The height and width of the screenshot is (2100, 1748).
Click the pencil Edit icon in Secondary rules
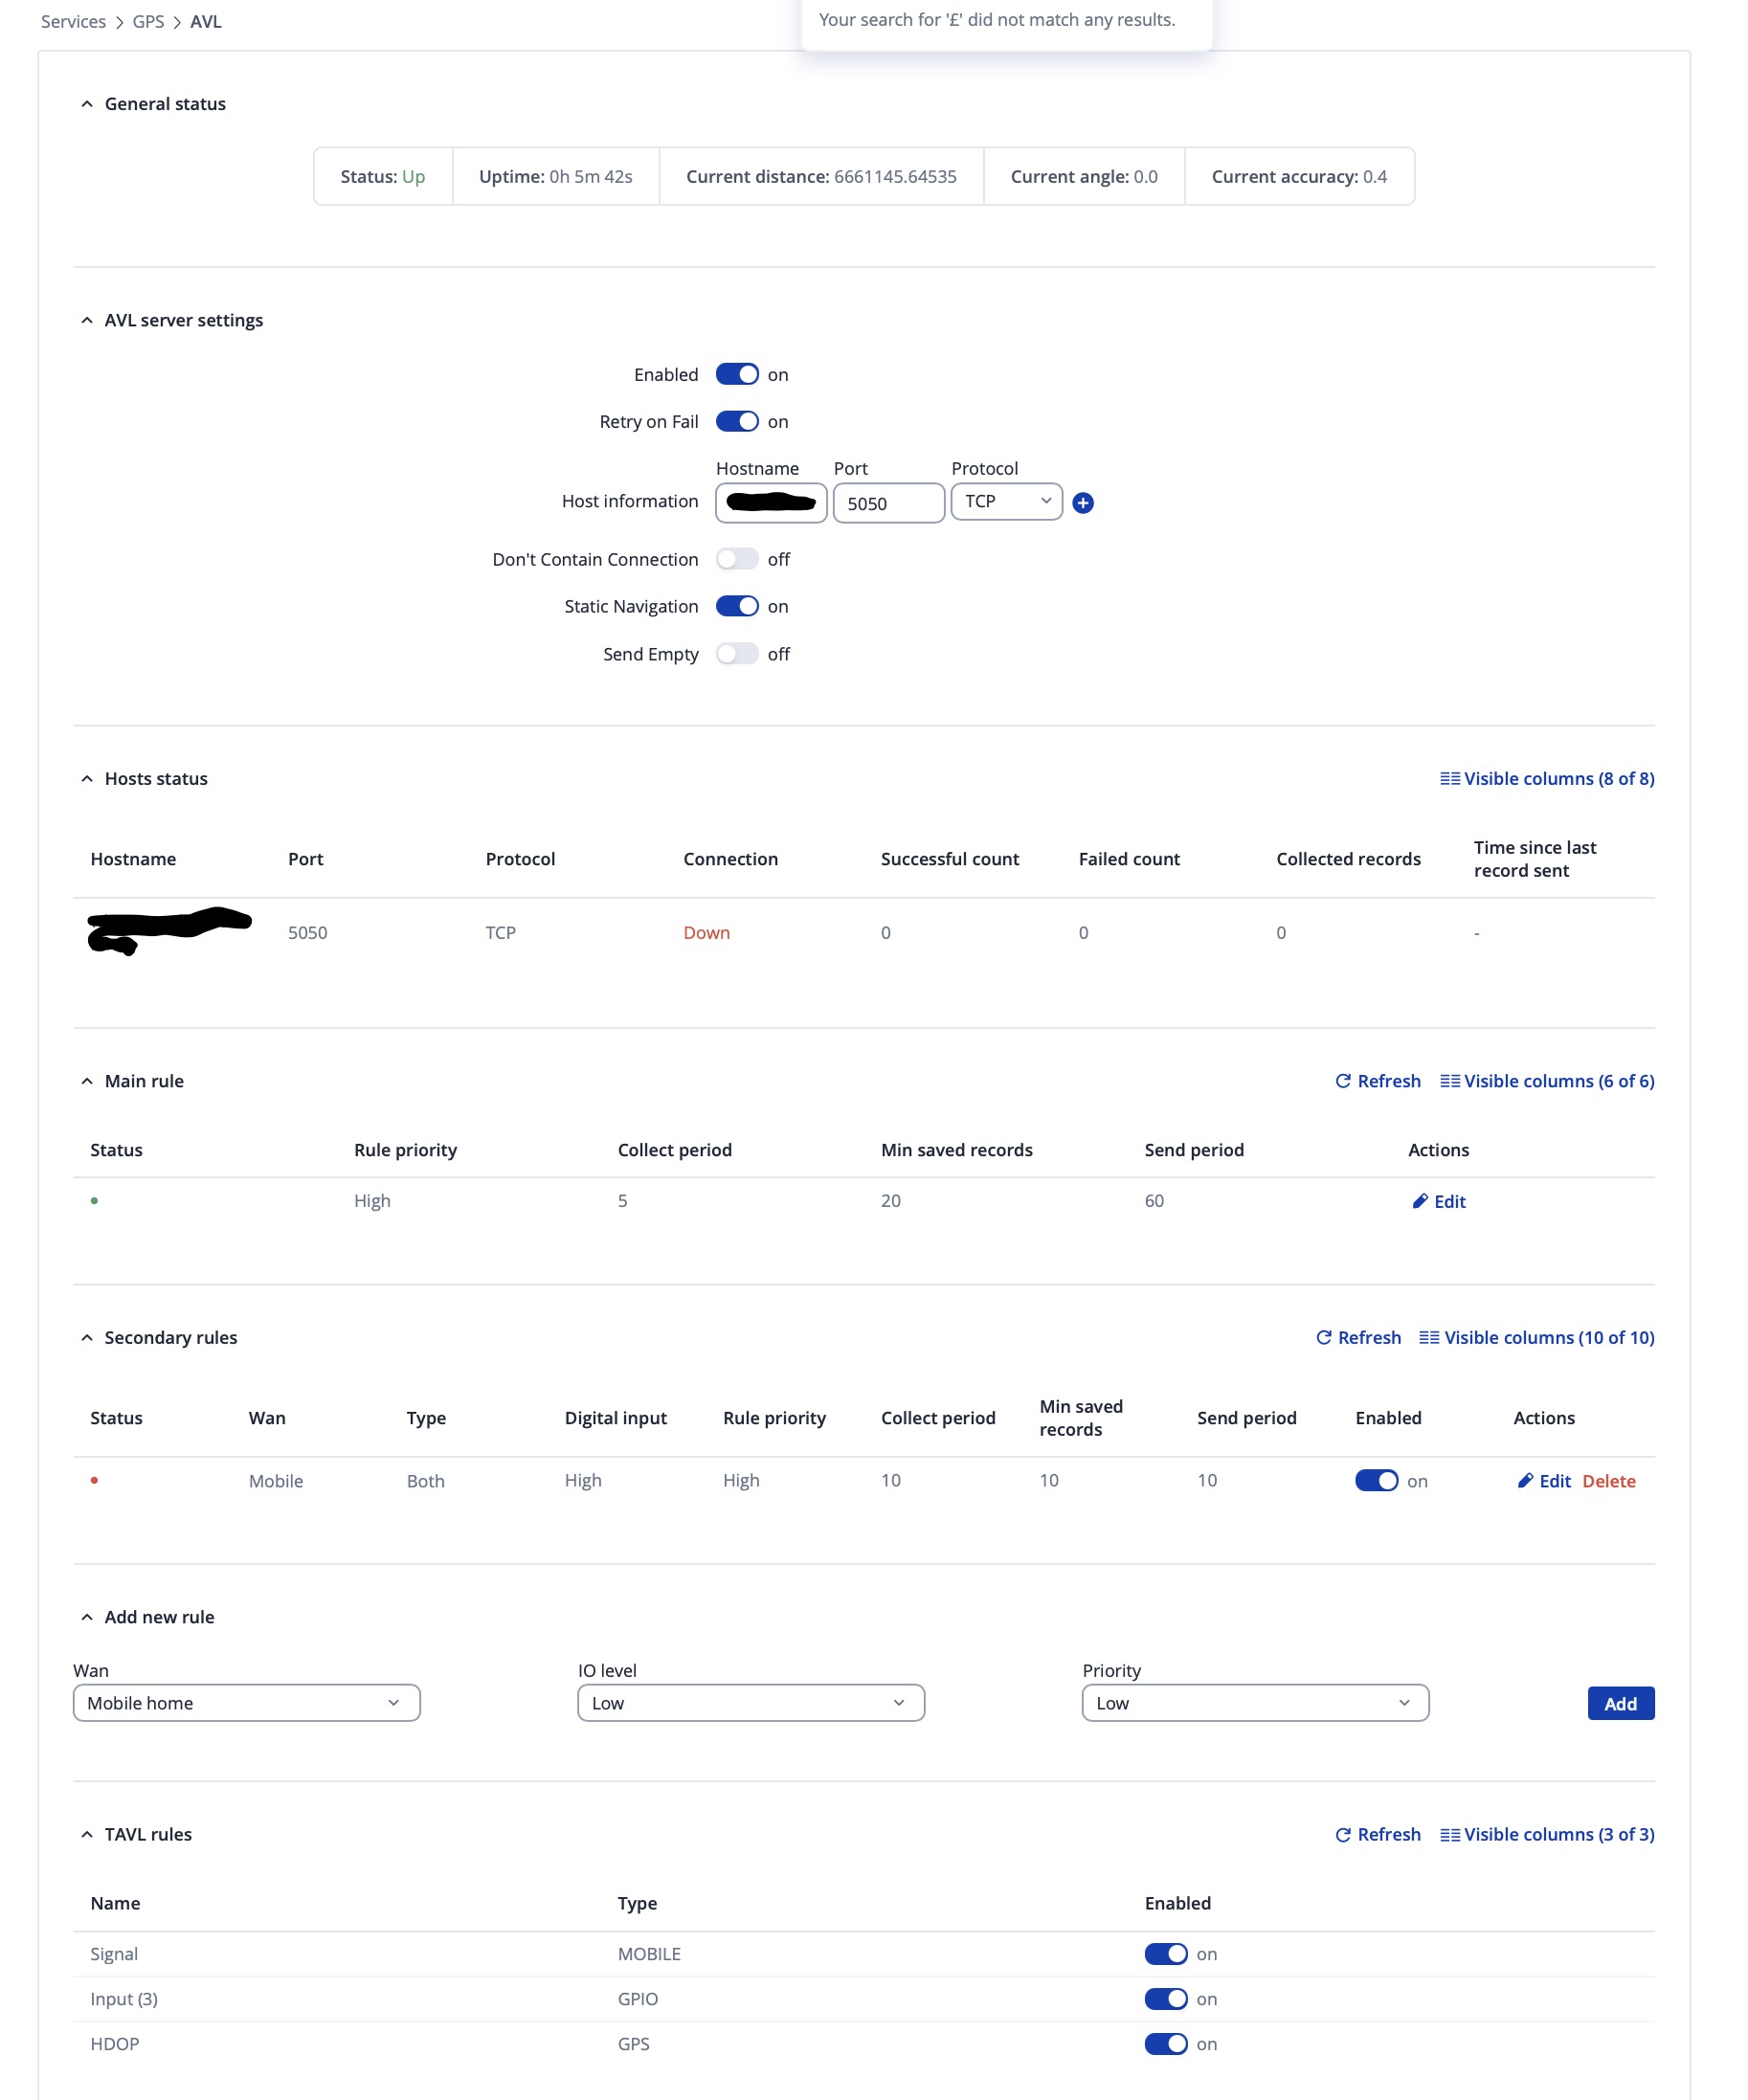(1525, 1481)
